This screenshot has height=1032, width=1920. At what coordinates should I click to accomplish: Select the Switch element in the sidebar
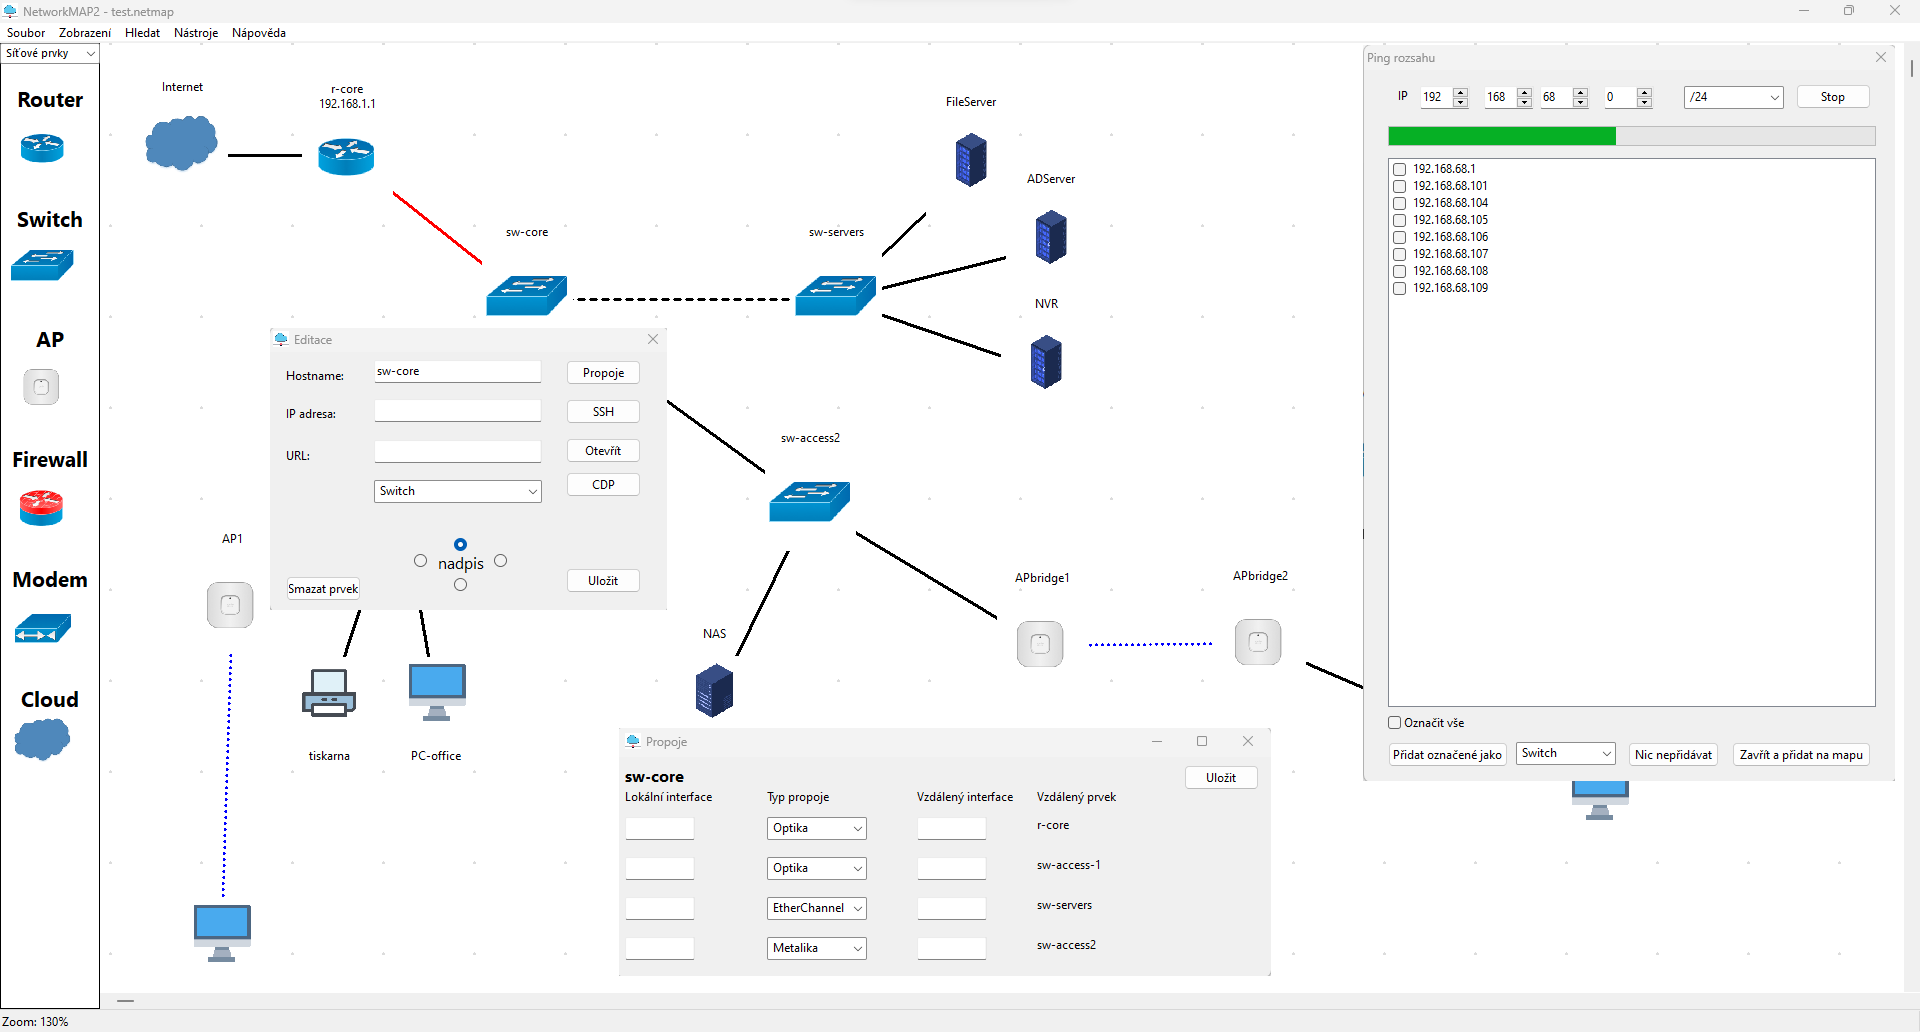(41, 264)
